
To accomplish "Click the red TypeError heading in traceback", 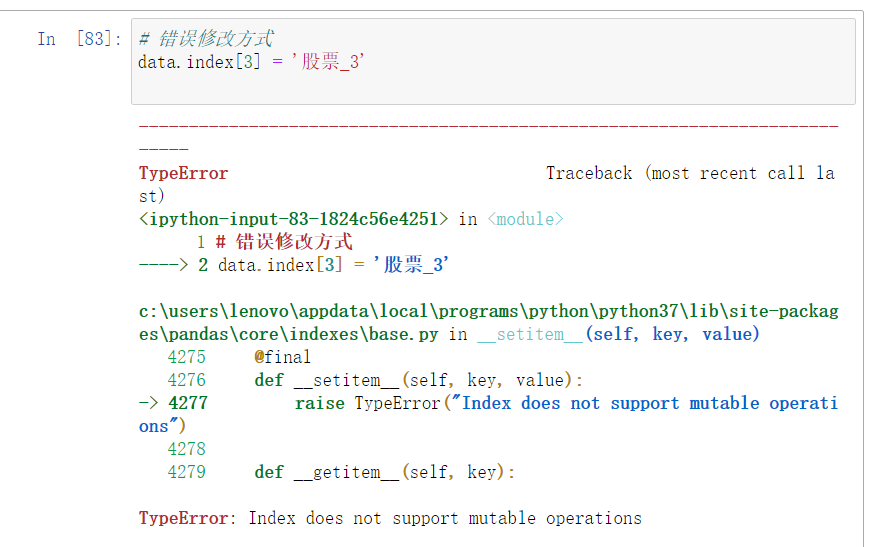I will (x=183, y=173).
